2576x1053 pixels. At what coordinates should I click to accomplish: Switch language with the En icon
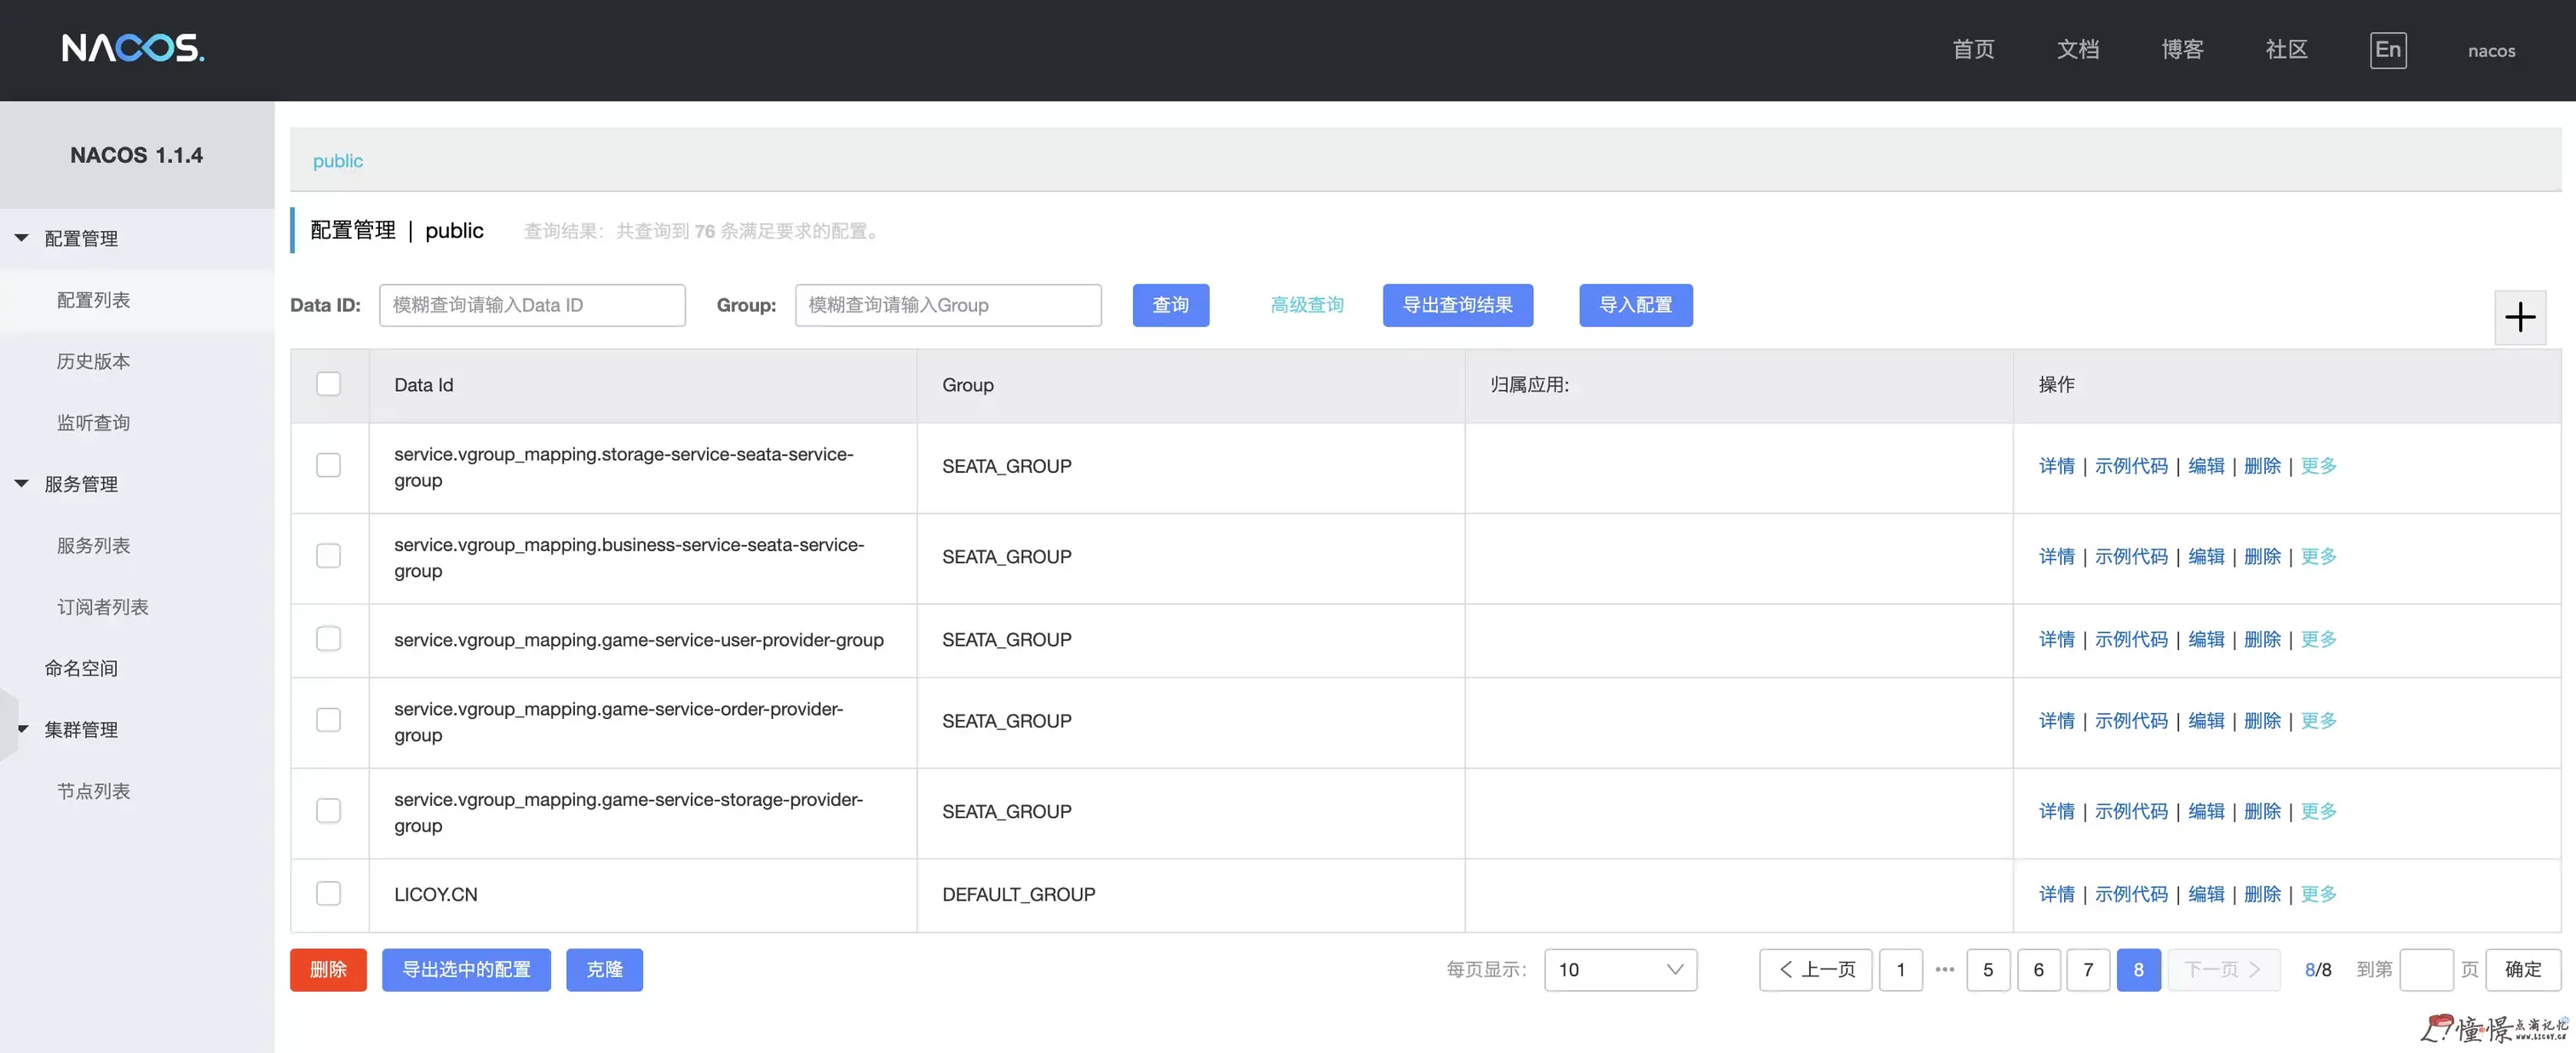click(2387, 50)
